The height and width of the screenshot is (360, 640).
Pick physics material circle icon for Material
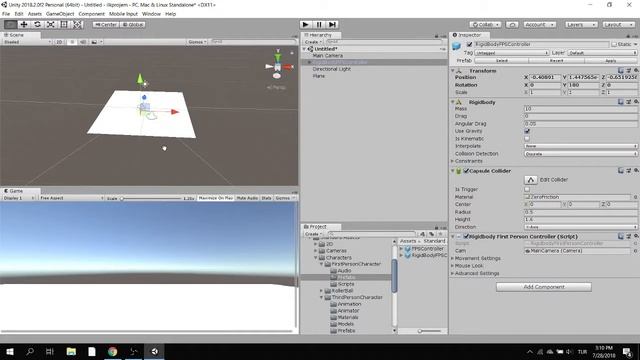635,197
